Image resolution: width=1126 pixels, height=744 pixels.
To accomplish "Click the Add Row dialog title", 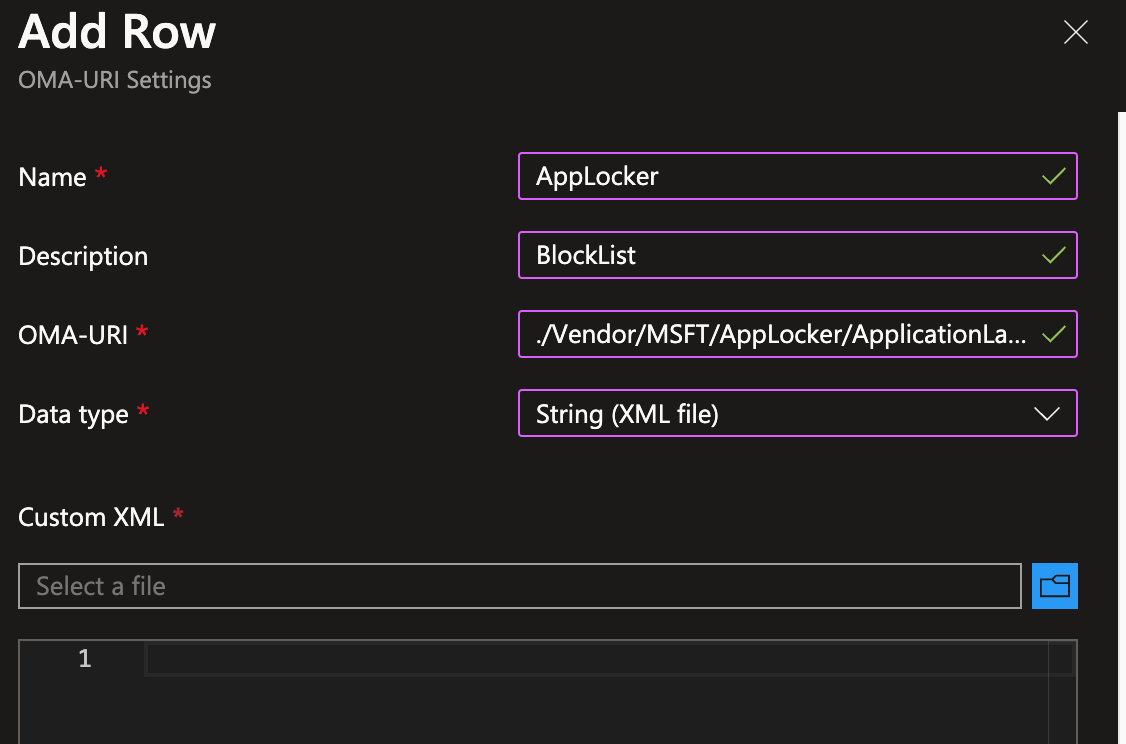I will [116, 33].
